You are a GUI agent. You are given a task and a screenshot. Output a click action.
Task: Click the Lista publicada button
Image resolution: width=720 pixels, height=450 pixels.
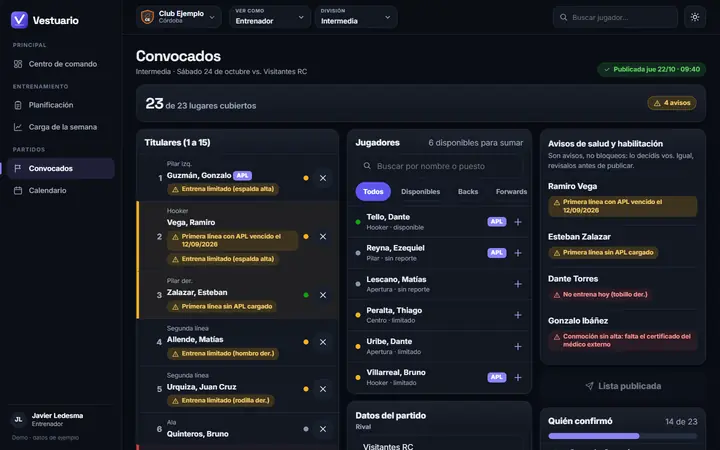(623, 386)
